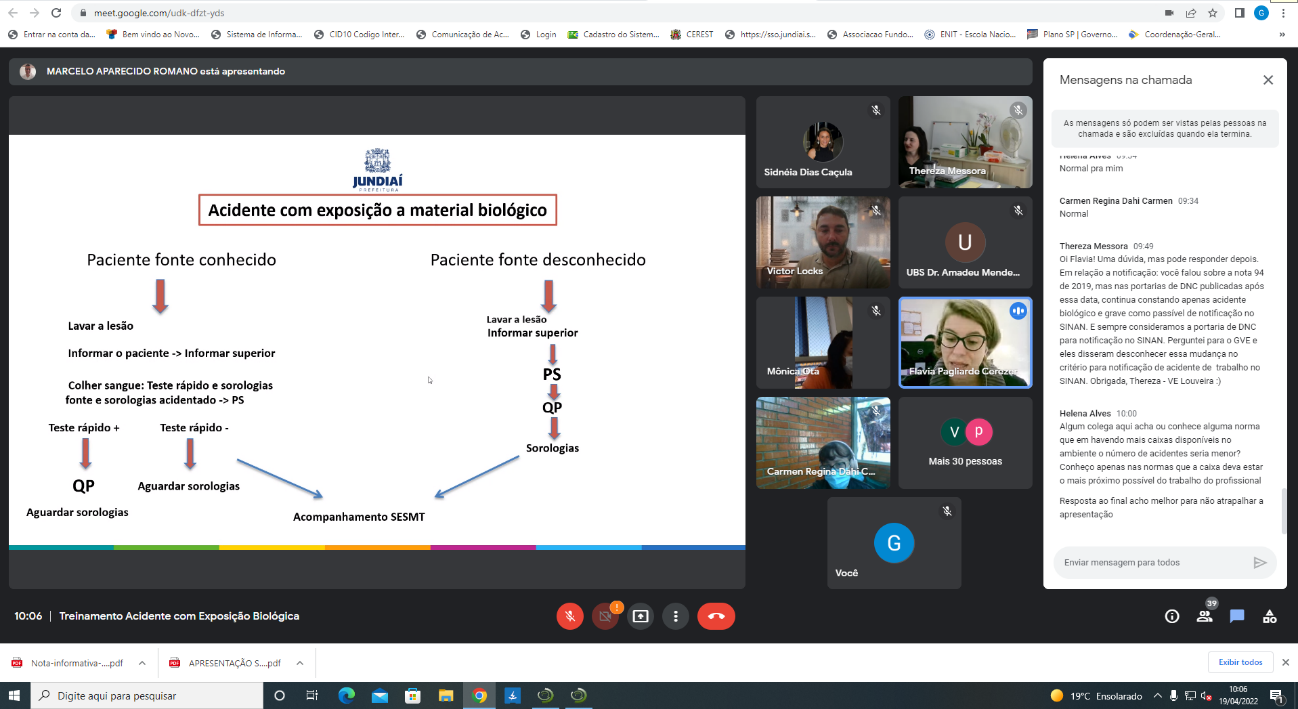Select Sidnéia Dias Caçula's participant tile
1298x709 pixels.
tap(823, 142)
